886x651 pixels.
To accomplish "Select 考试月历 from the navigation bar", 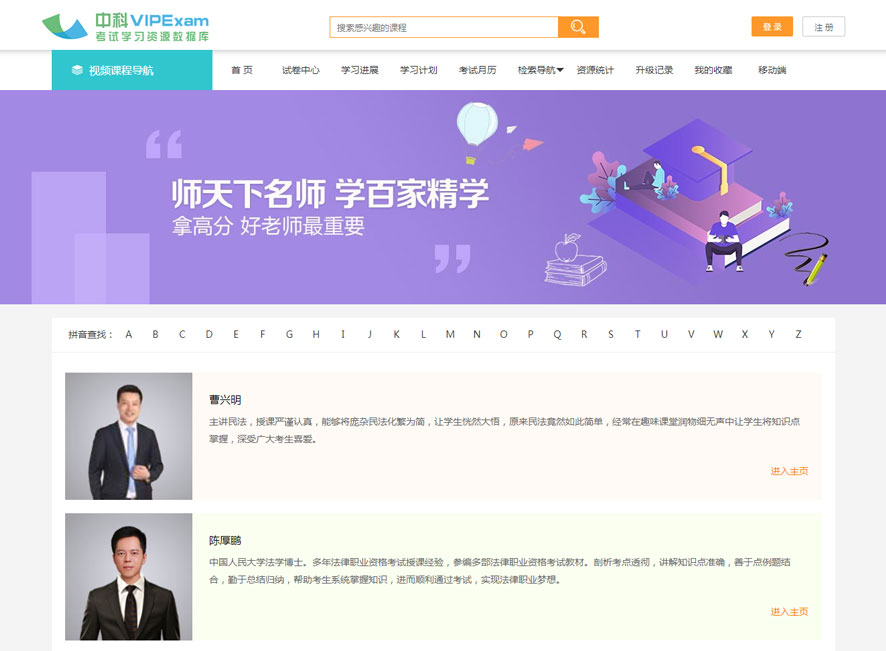I will pos(477,70).
